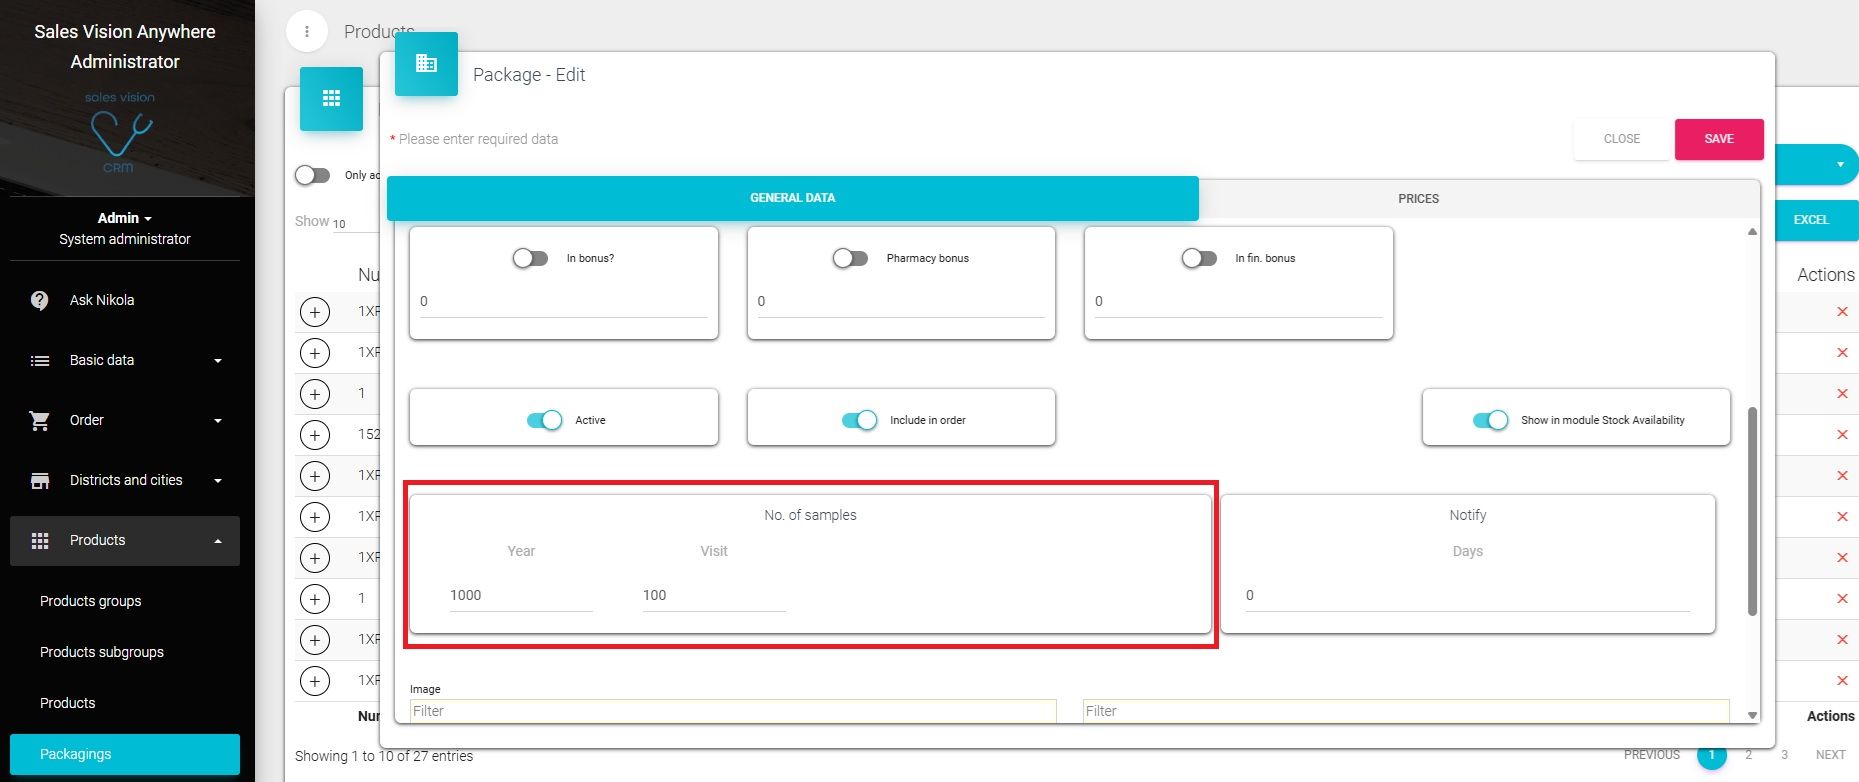1859x782 pixels.
Task: Click the Ask Nikola question mark icon
Action: pyautogui.click(x=40, y=300)
